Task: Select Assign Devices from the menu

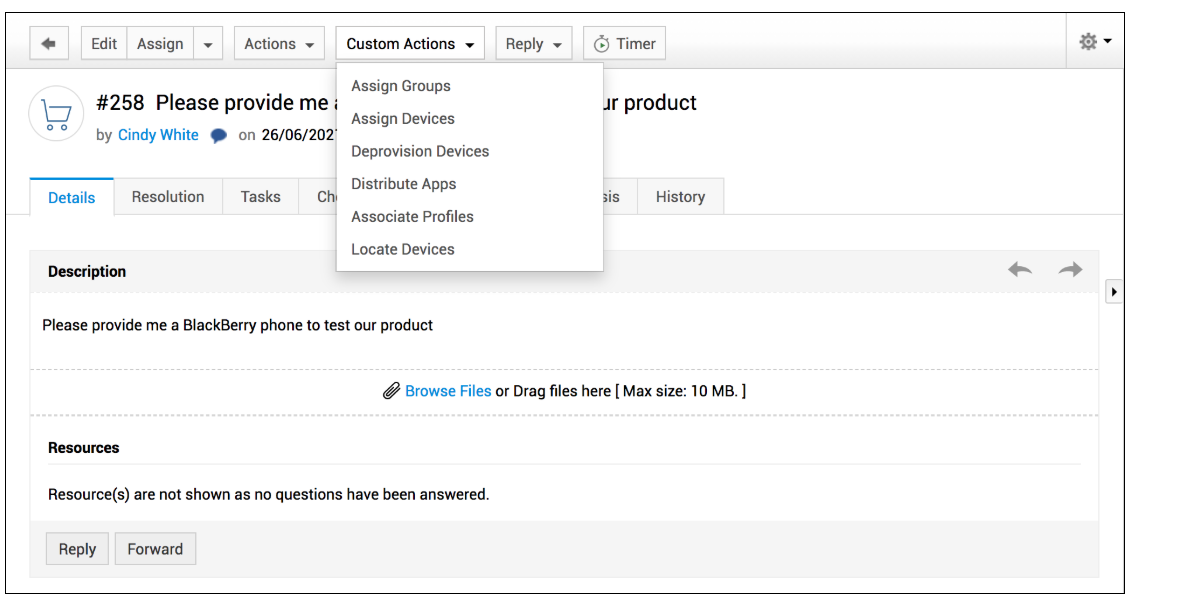Action: (x=403, y=119)
